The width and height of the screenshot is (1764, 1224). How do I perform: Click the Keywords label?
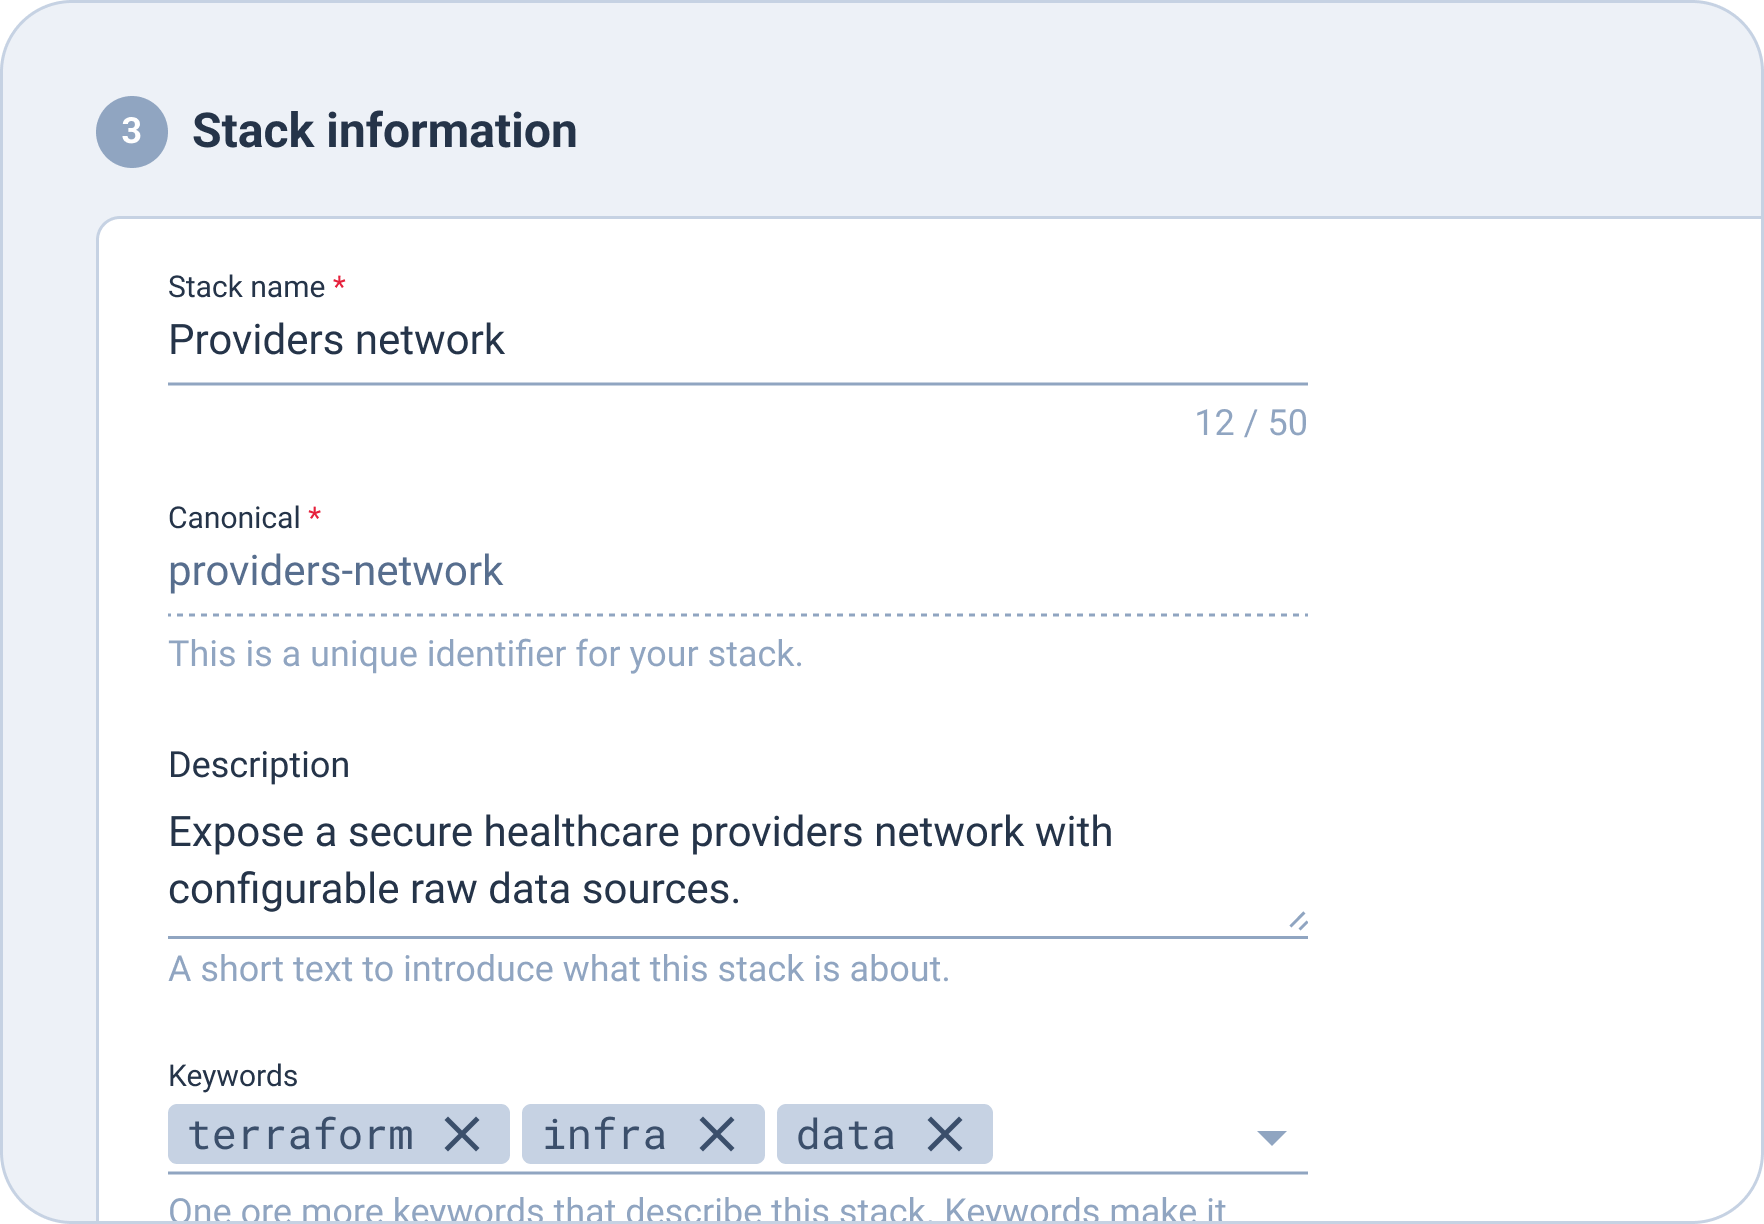tap(233, 1076)
